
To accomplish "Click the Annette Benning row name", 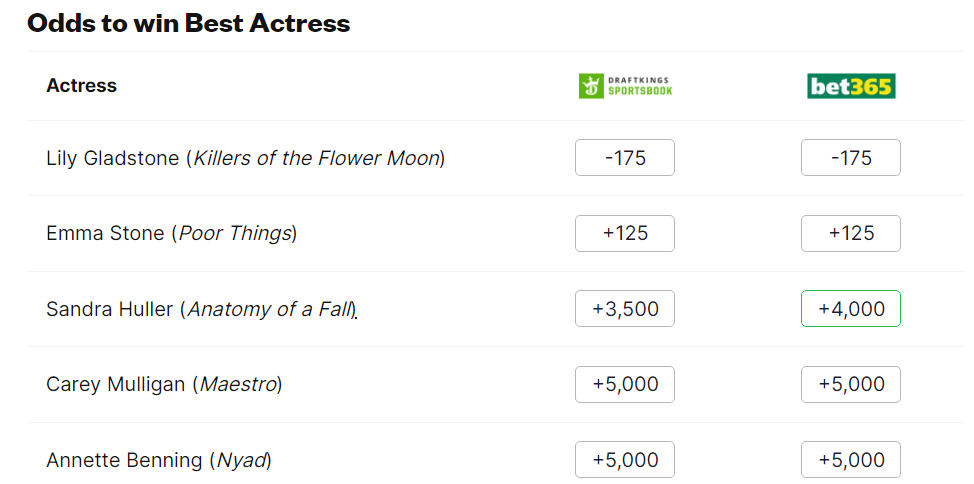I will [x=124, y=460].
